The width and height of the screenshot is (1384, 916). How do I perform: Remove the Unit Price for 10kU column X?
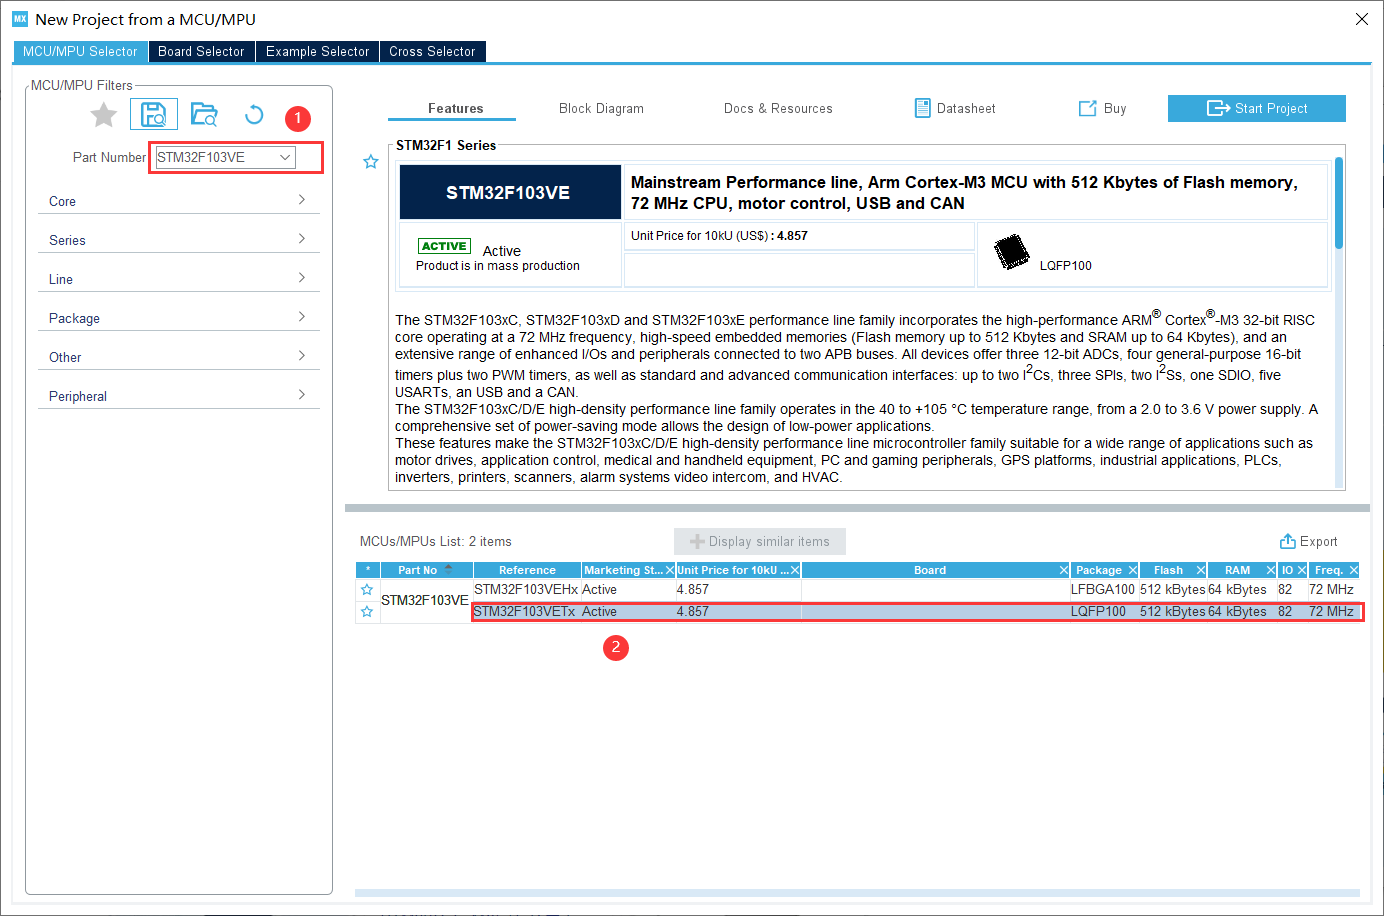pos(795,570)
